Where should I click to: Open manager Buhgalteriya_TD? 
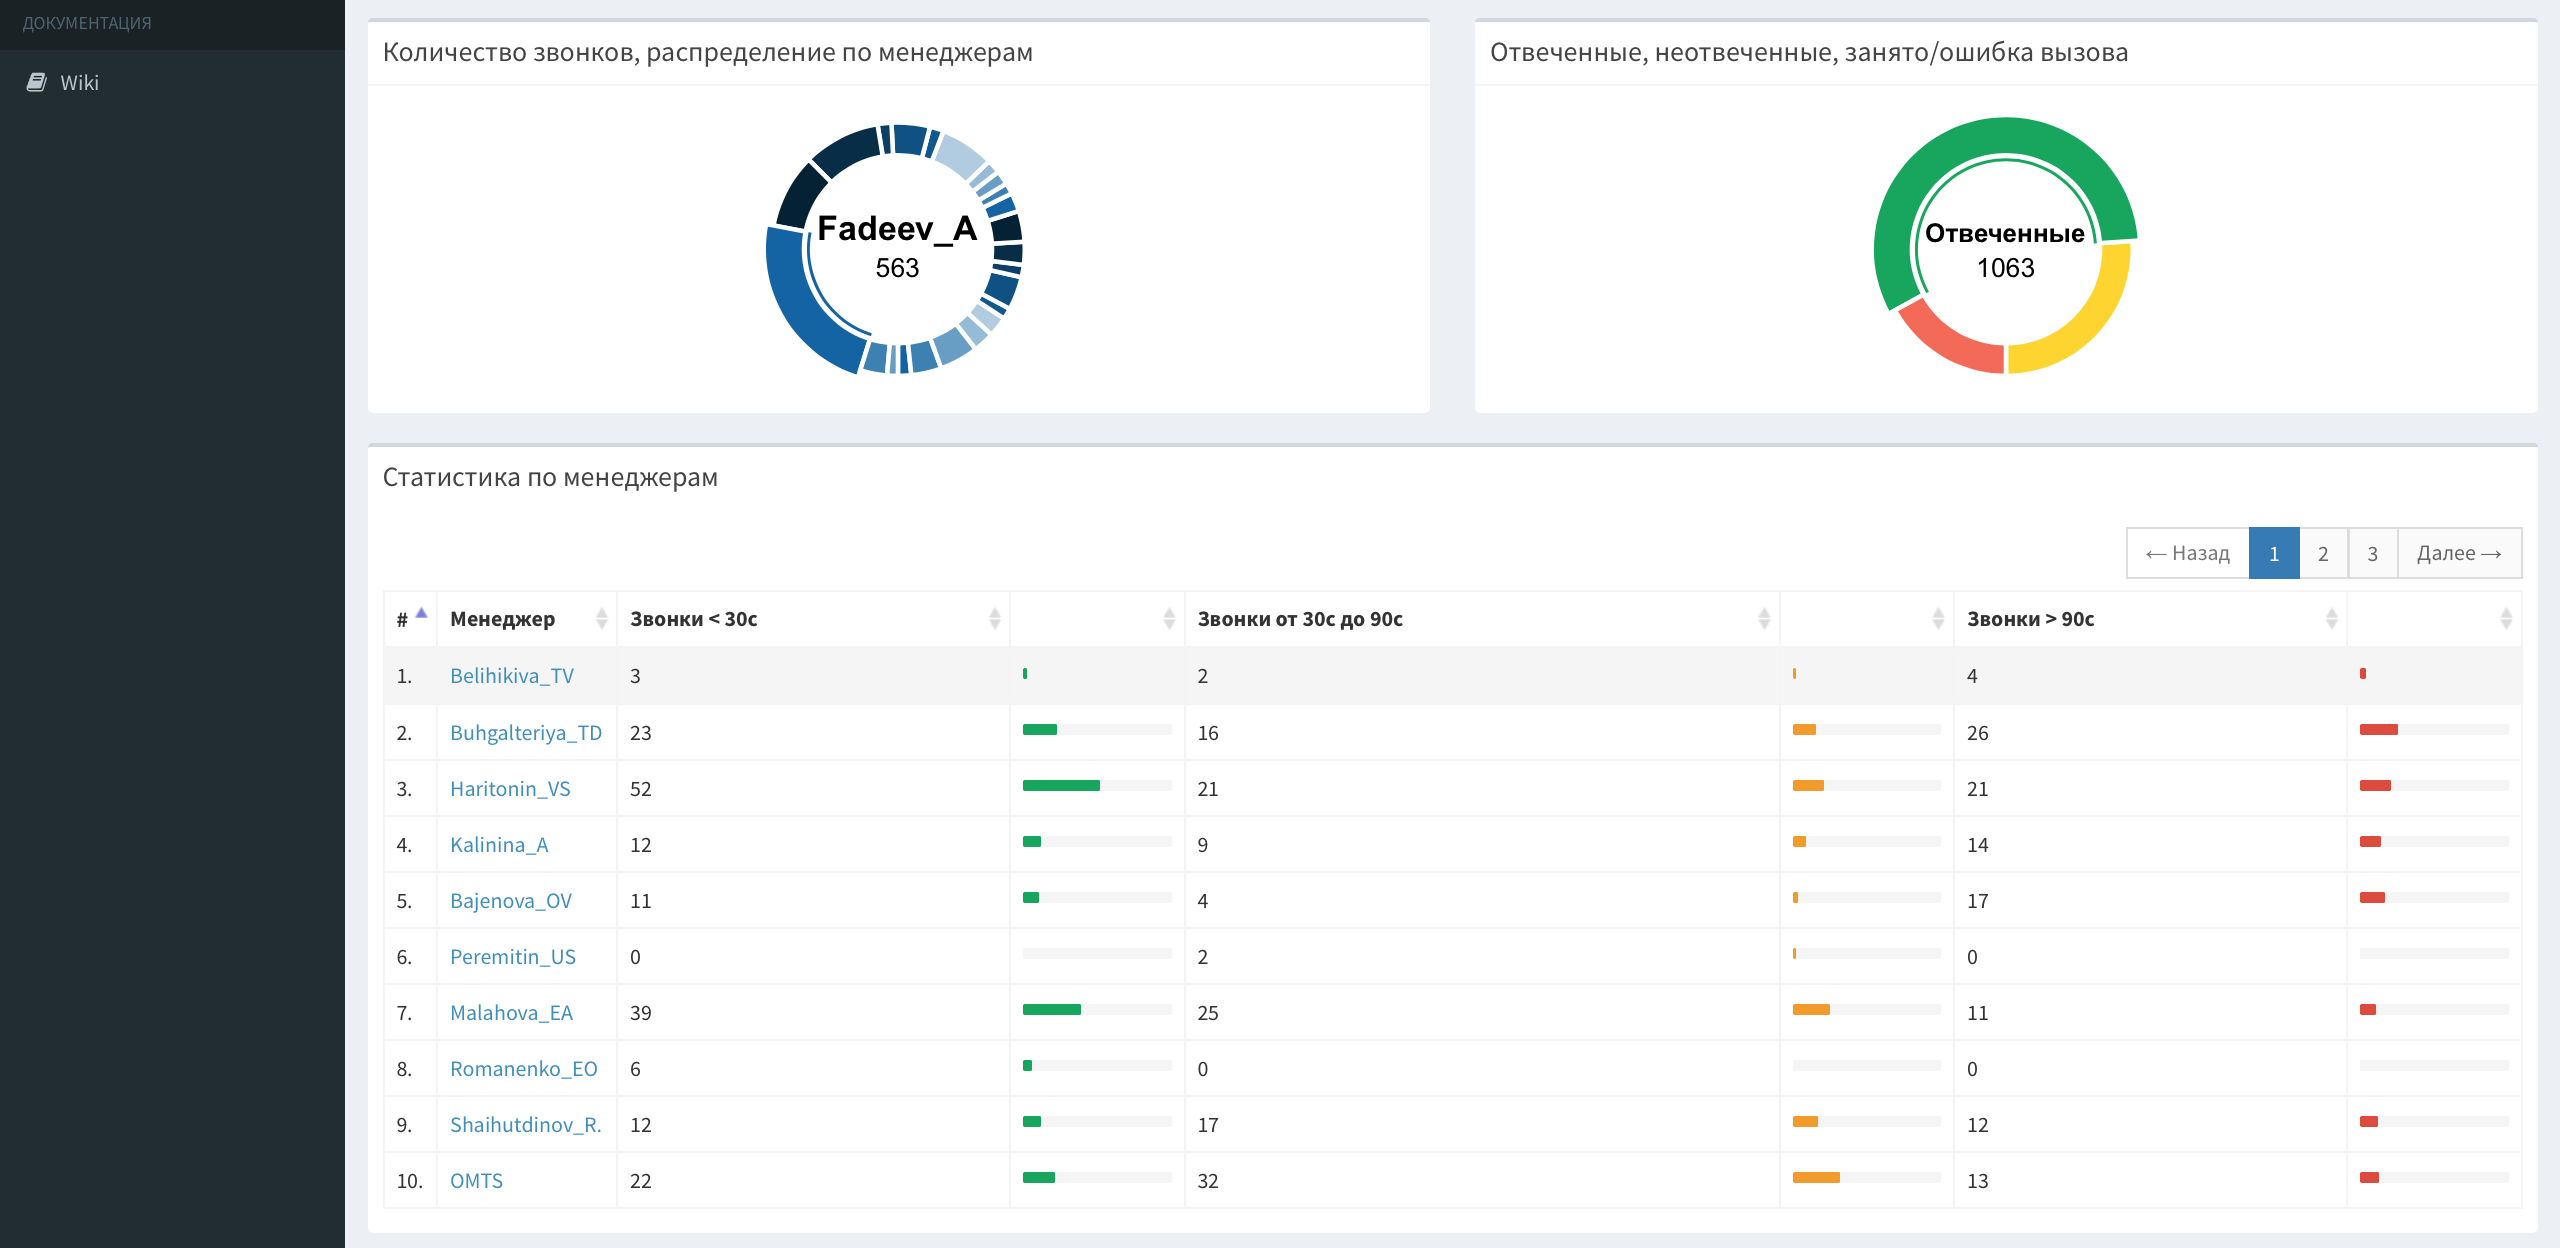click(526, 733)
